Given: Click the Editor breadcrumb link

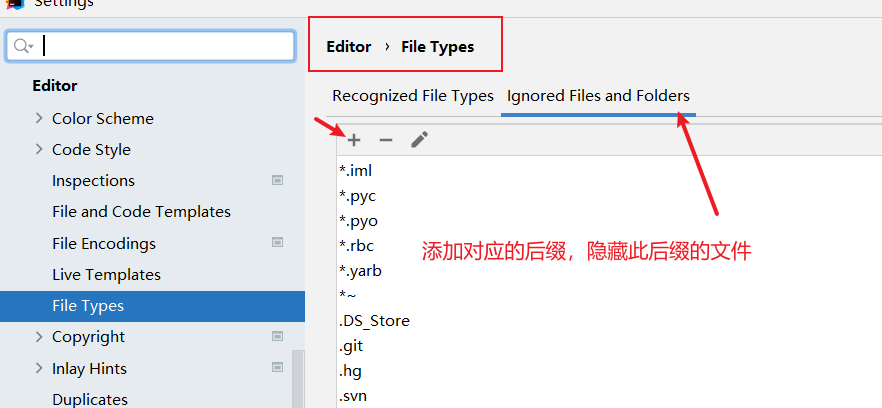Looking at the screenshot, I should [348, 46].
